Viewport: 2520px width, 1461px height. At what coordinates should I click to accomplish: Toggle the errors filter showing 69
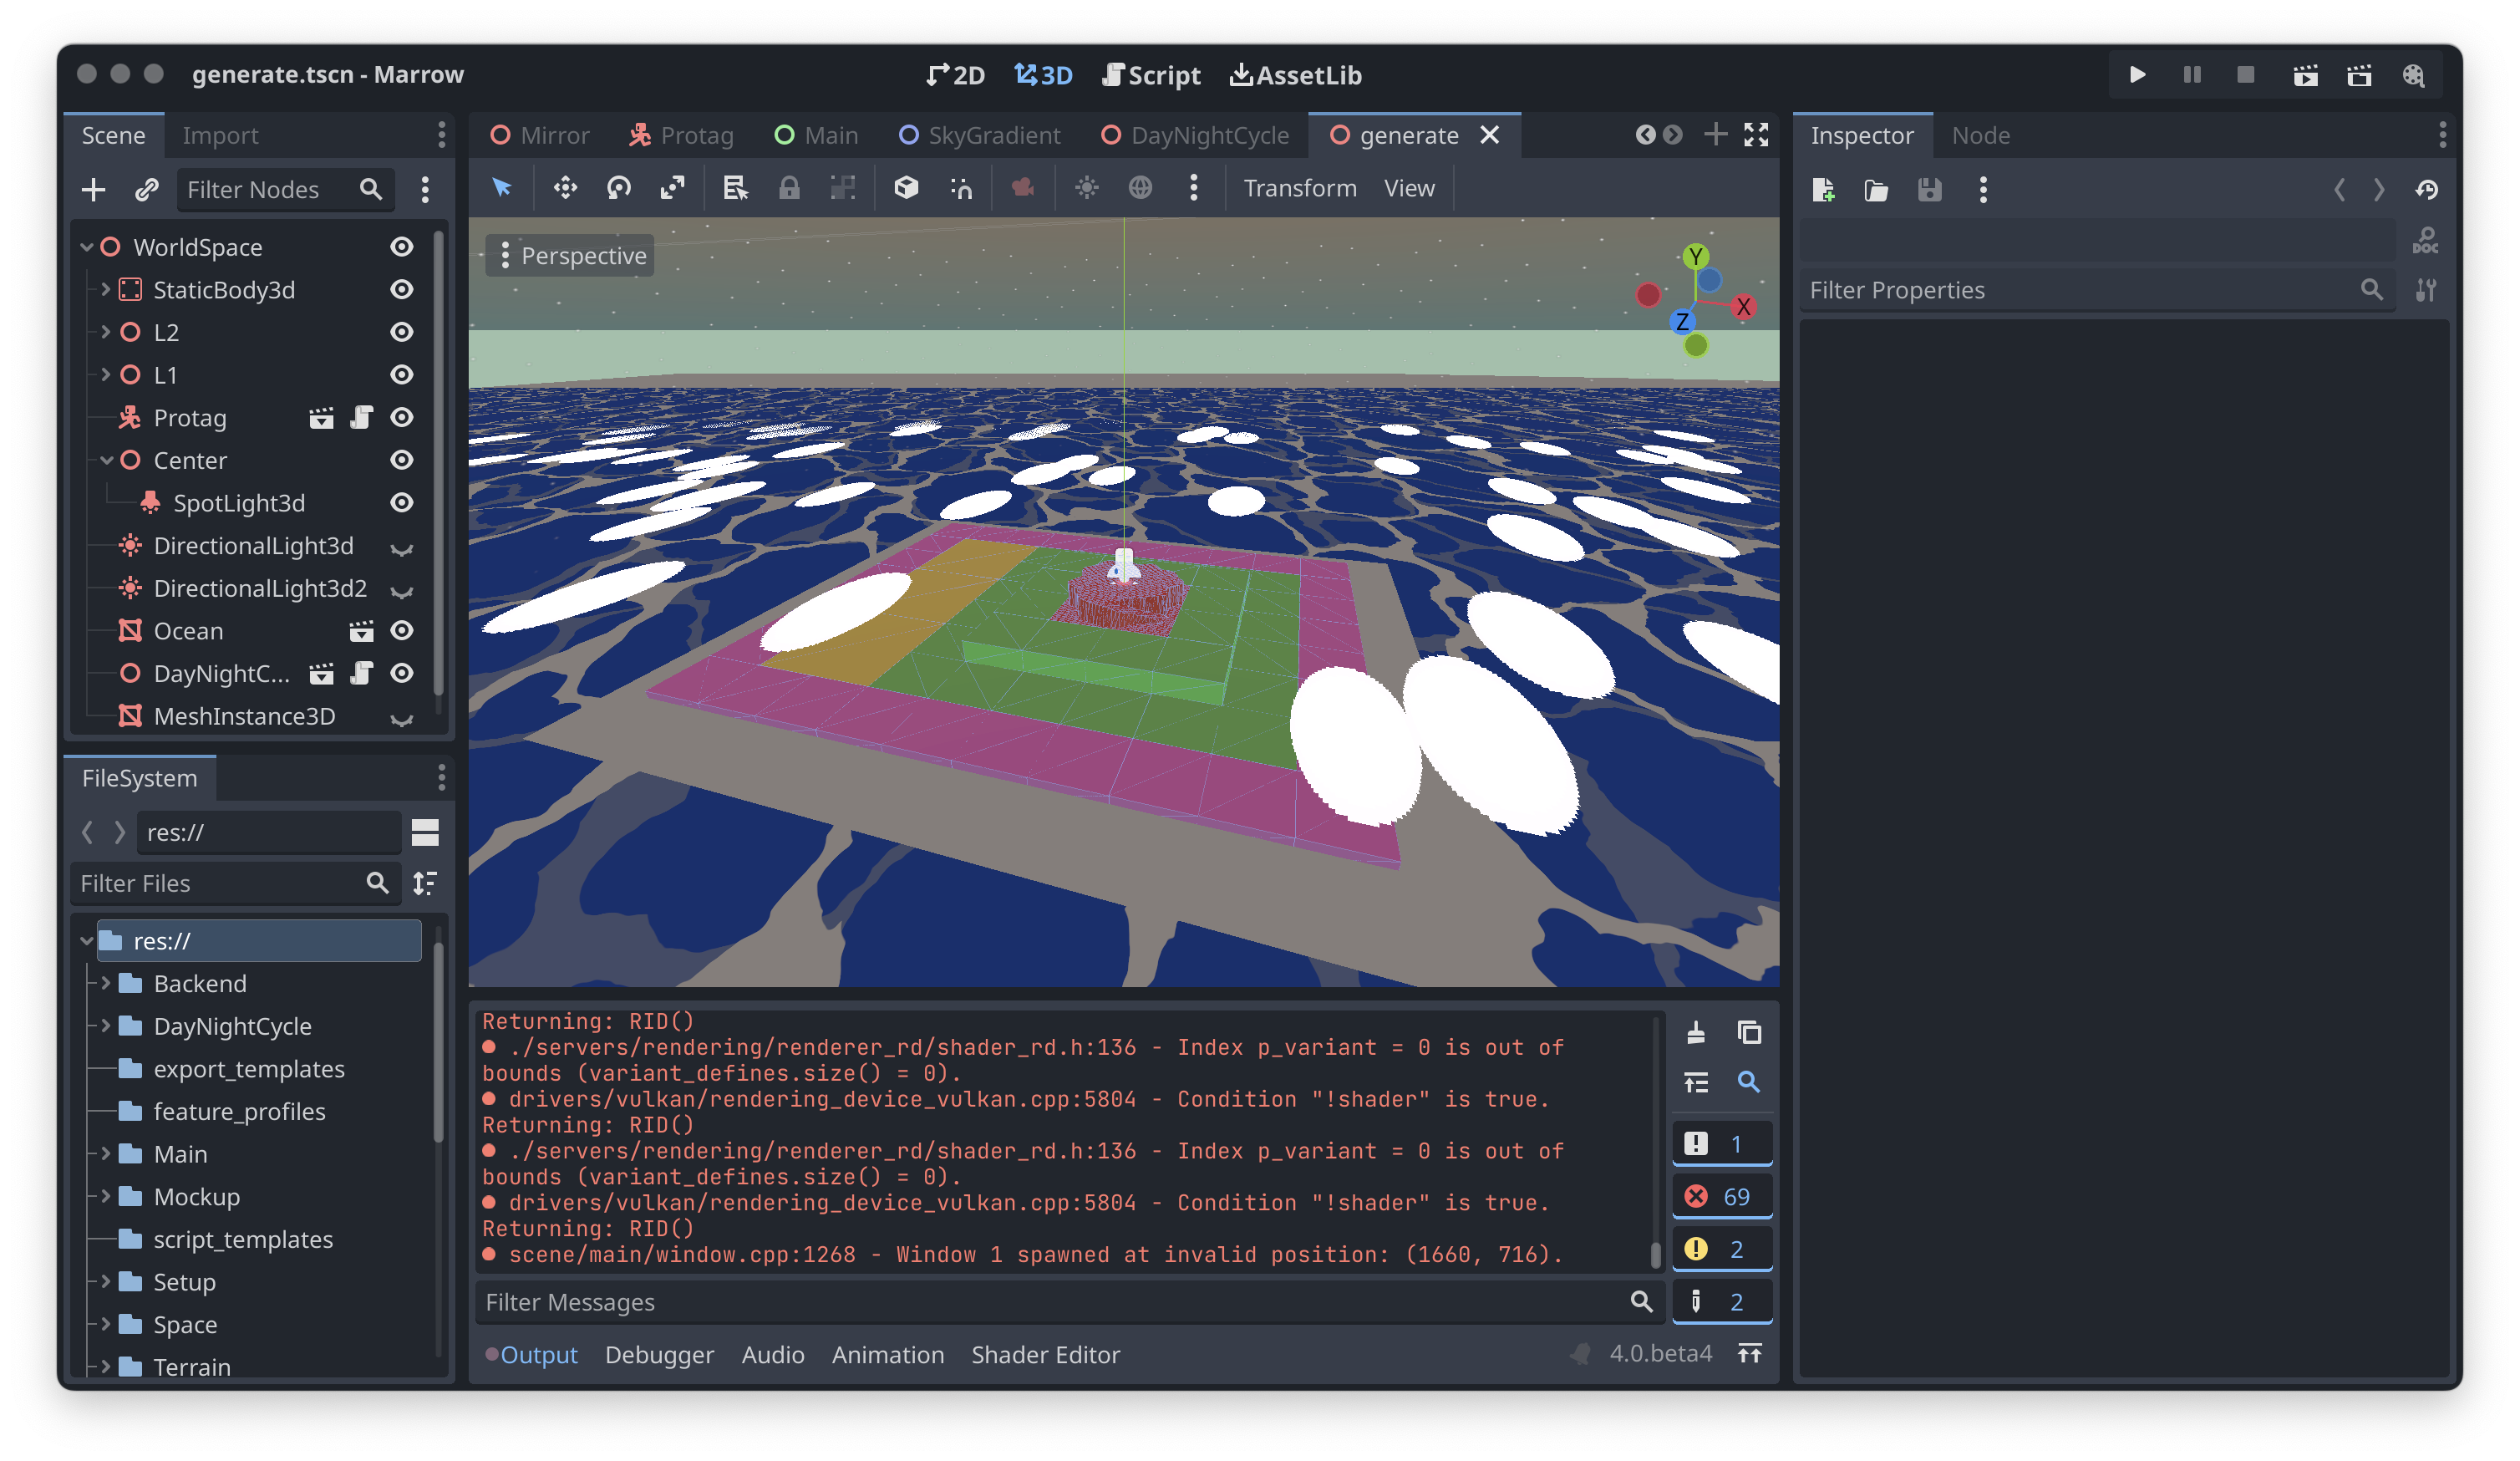pyautogui.click(x=1721, y=1196)
